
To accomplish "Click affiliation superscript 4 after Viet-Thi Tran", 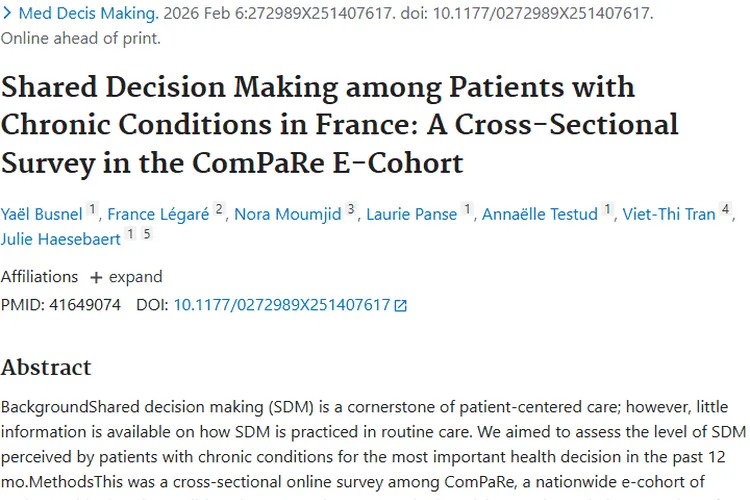I will coord(727,210).
